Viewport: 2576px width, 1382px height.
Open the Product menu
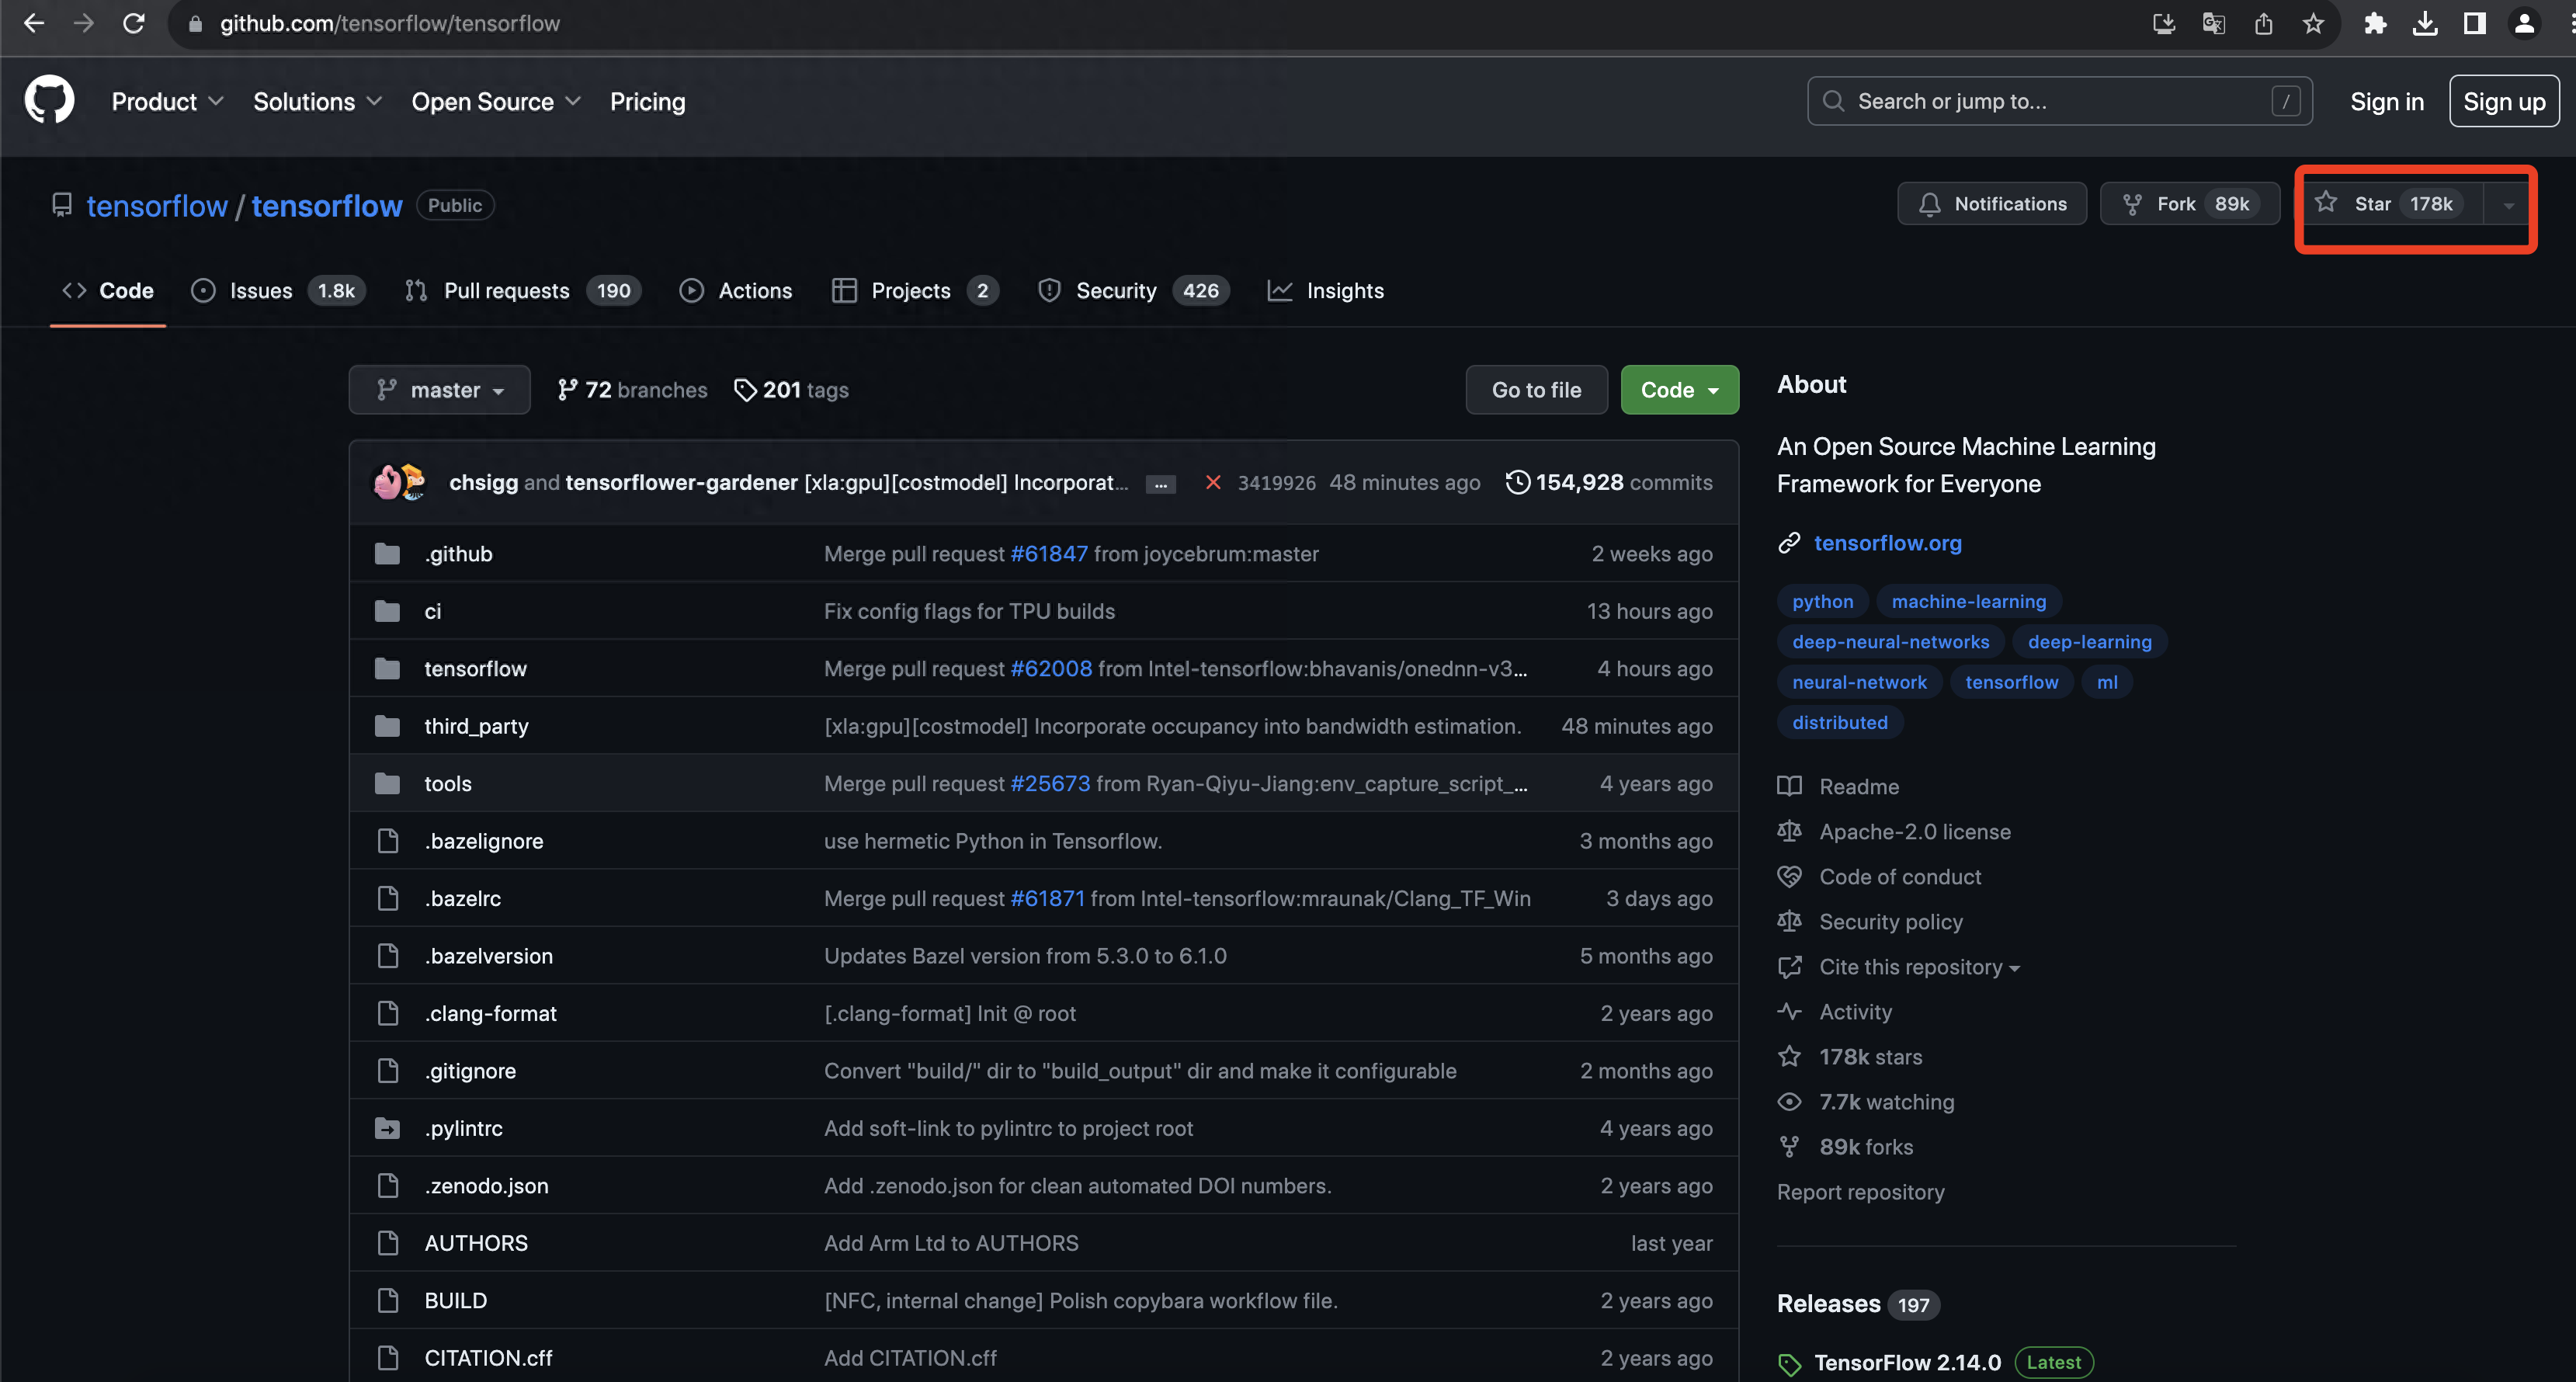pos(167,101)
